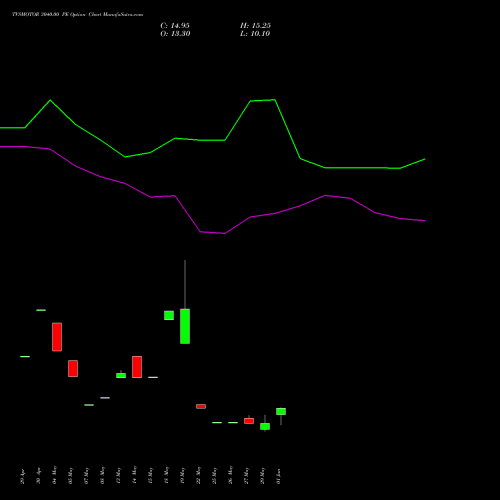Select the 18 May date label
Image resolution: width=500 pixels, height=500 pixels.
point(167,475)
